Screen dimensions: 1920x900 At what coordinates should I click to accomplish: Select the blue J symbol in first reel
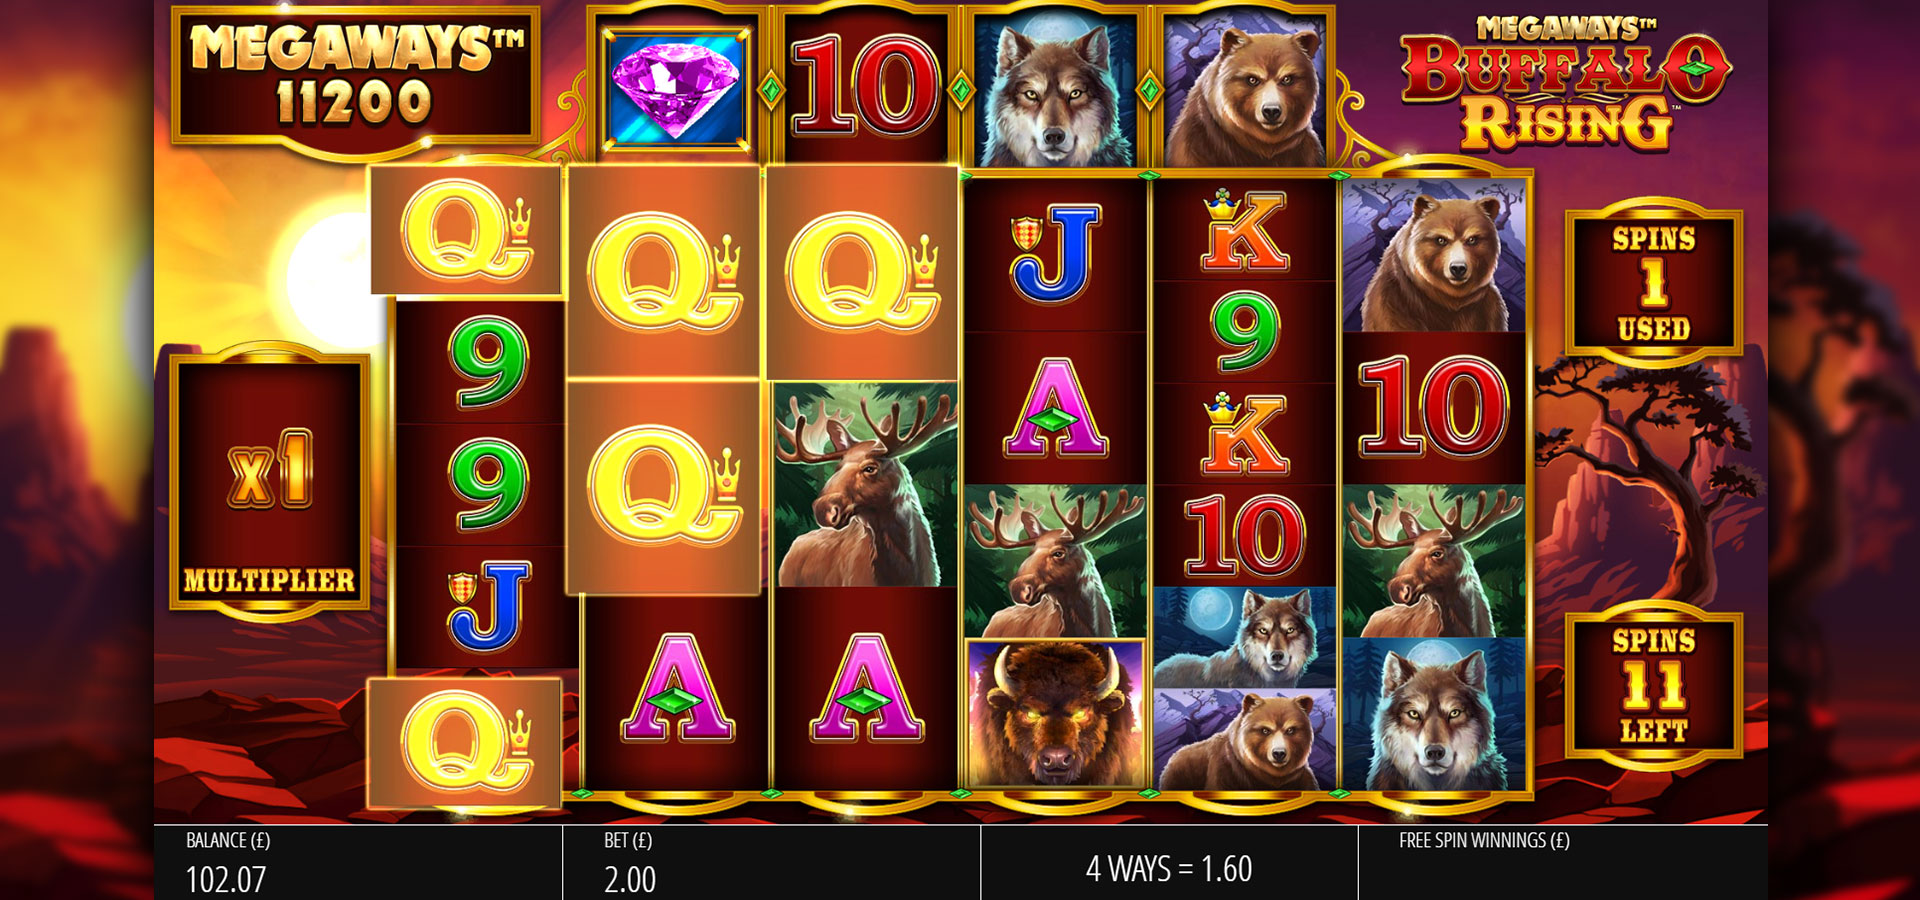point(487,607)
